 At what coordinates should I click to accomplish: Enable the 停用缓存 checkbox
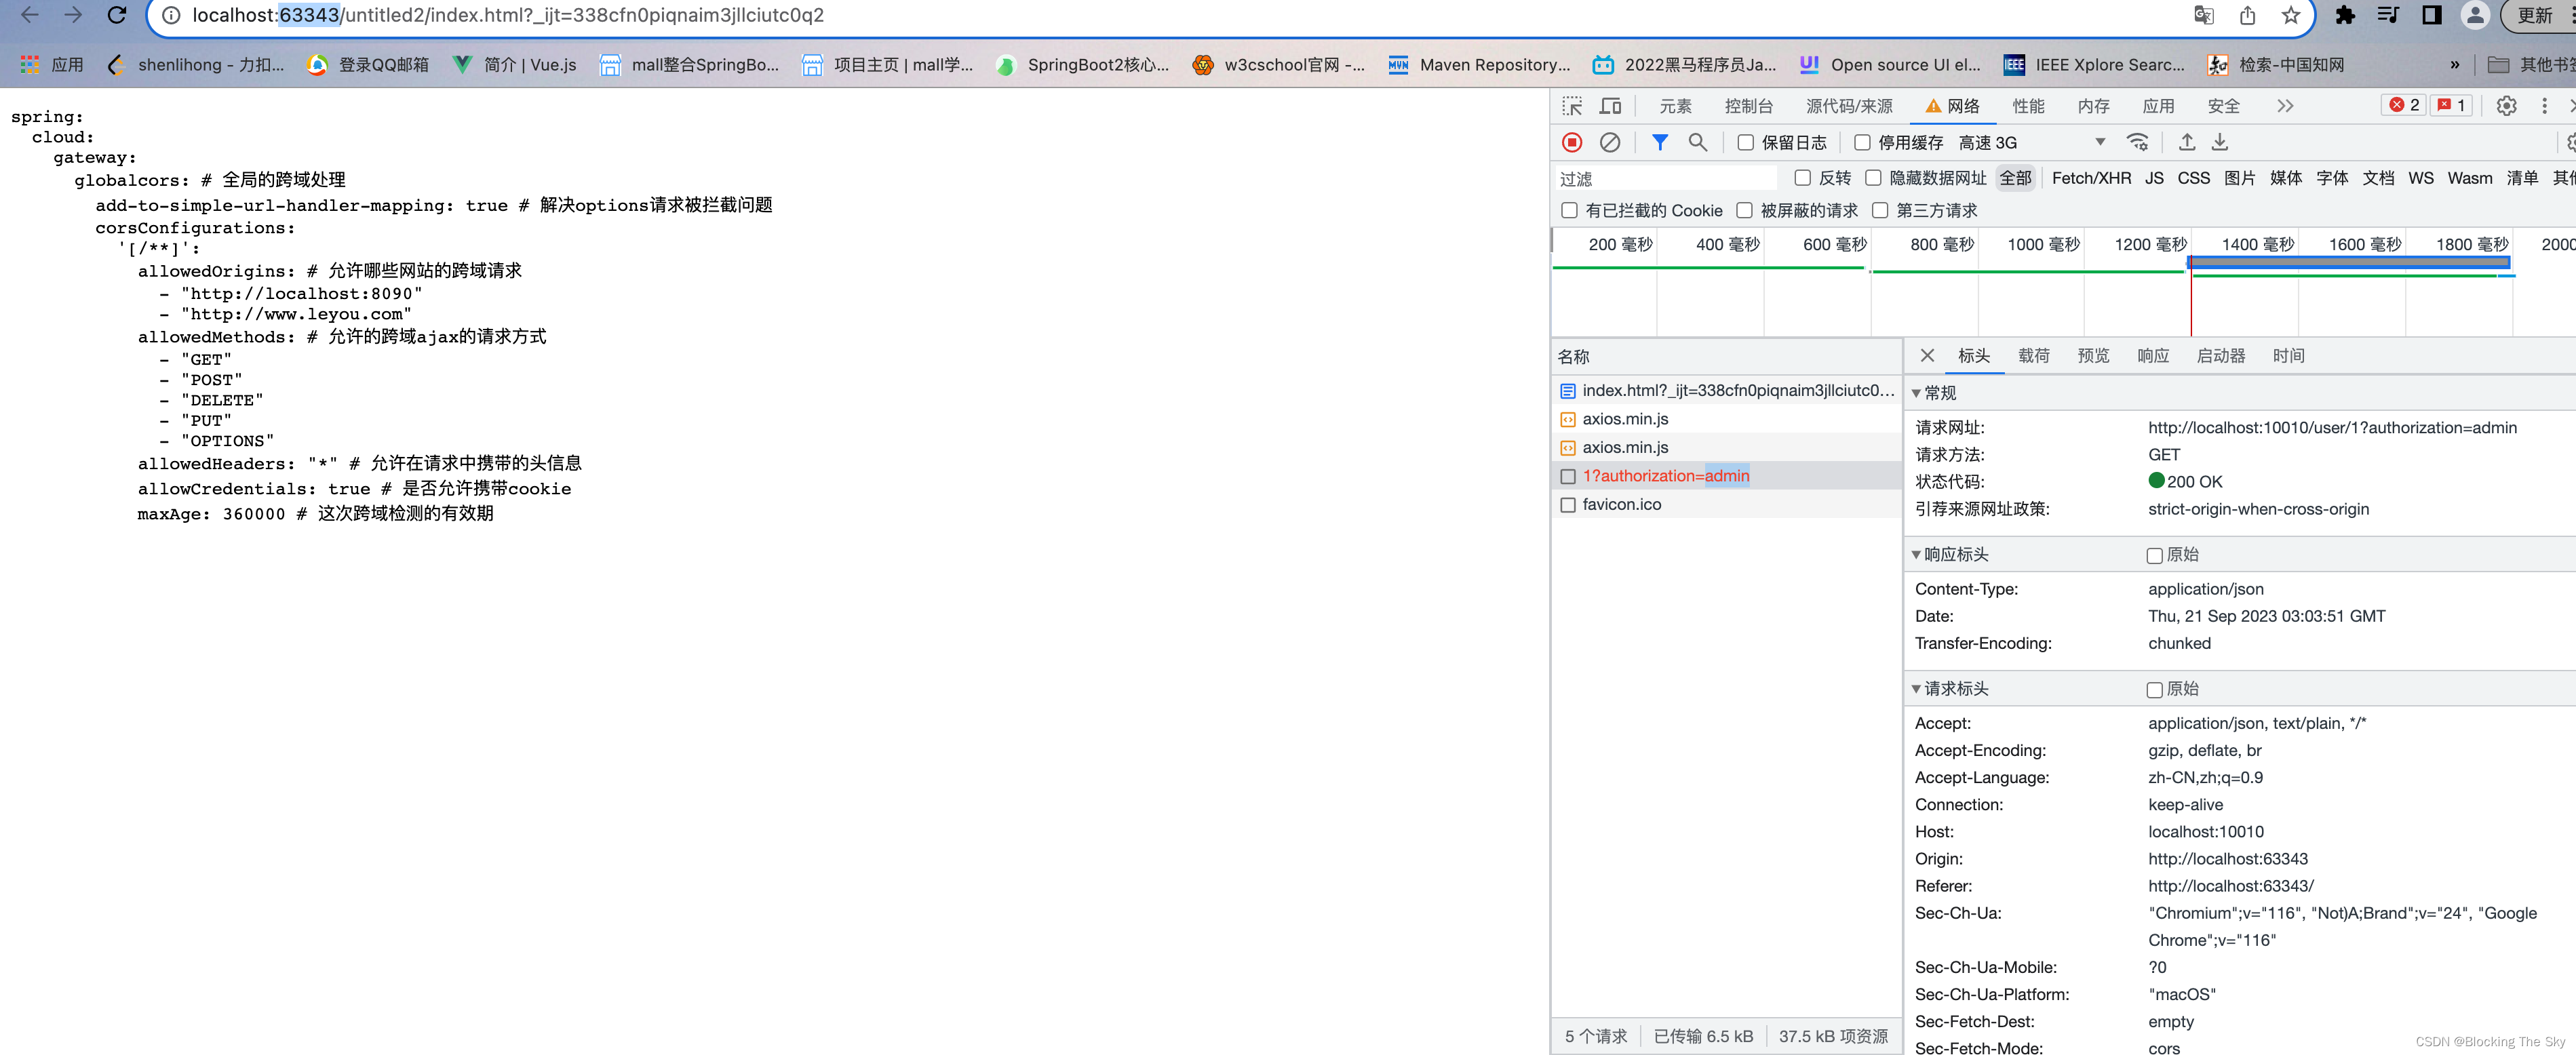1862,143
